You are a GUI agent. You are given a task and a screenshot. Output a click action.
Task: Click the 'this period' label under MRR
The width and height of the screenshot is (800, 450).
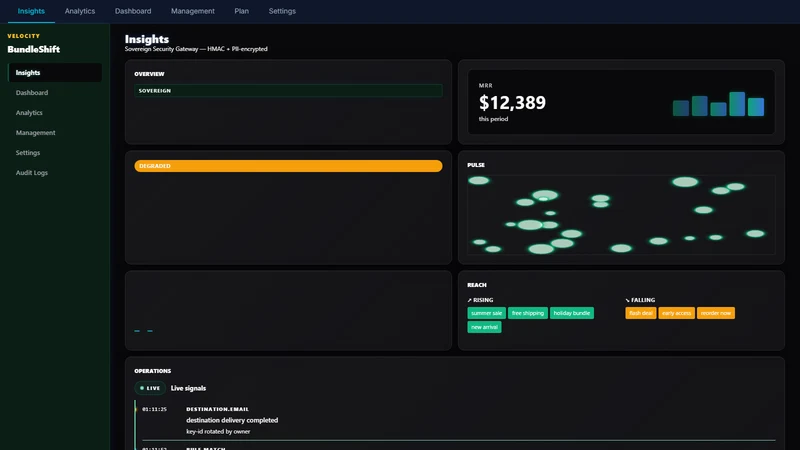point(493,119)
